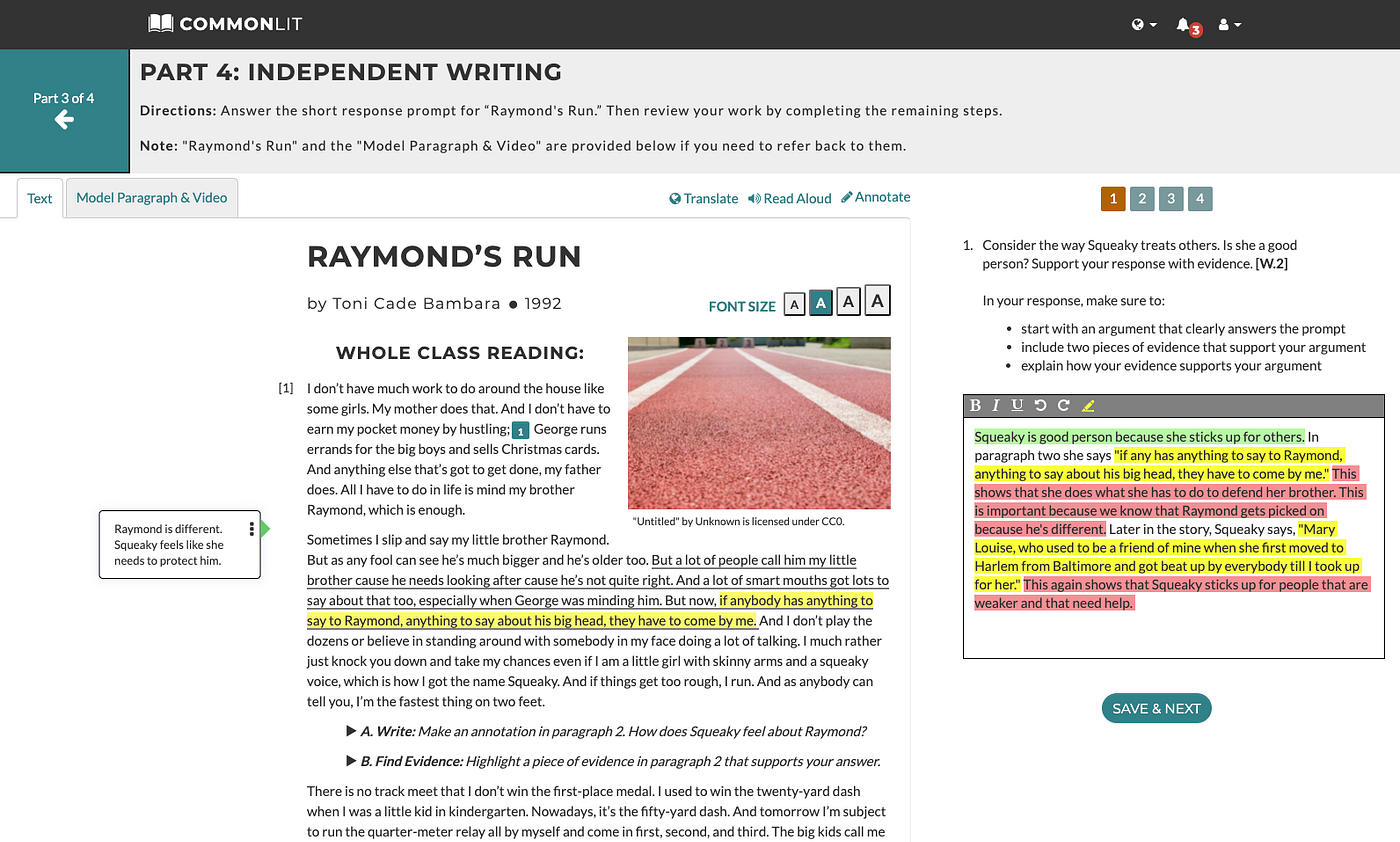Image resolution: width=1400 pixels, height=842 pixels.
Task: Click the paragraph number [1] marker
Action: coord(286,388)
